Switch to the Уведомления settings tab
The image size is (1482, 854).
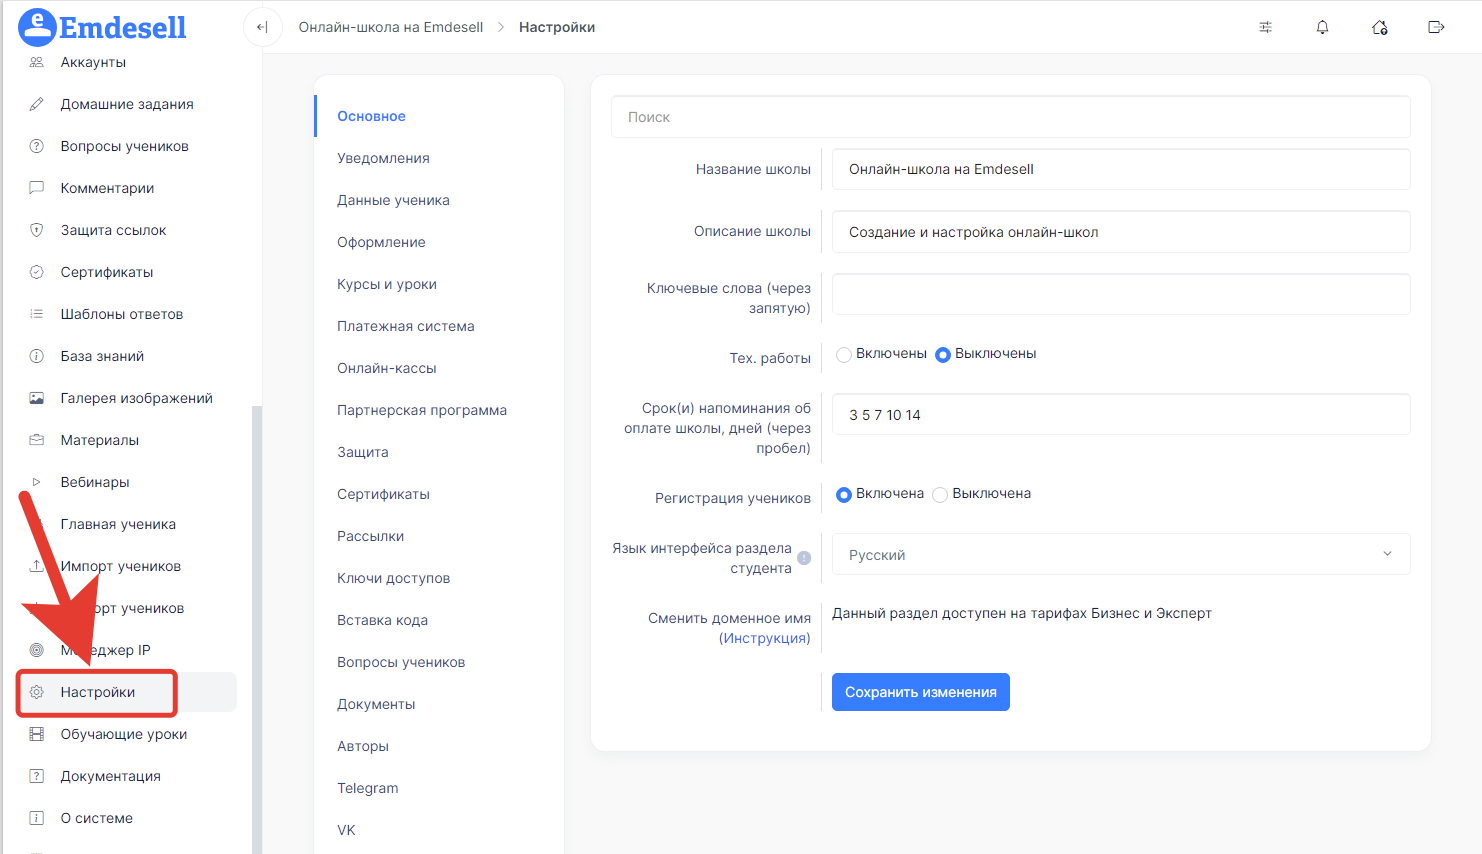coord(383,158)
